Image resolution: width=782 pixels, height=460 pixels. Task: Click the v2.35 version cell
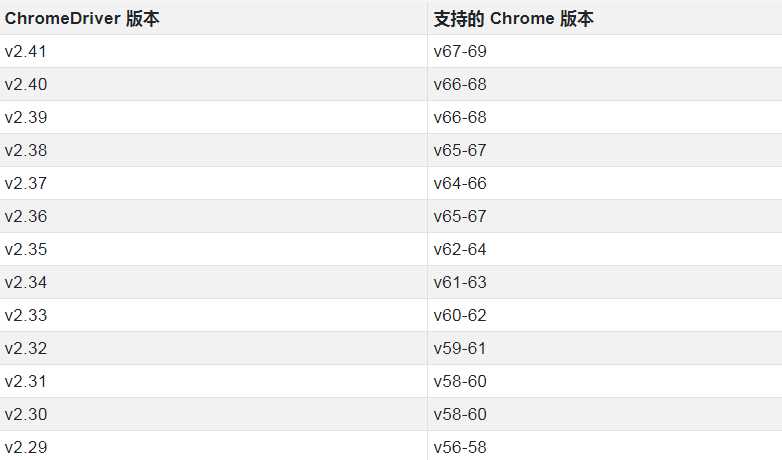pyautogui.click(x=213, y=249)
